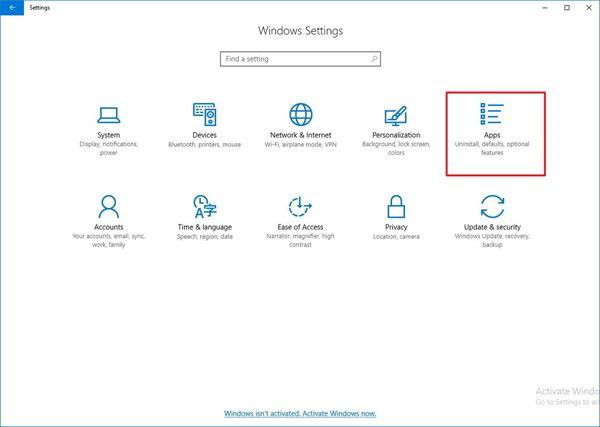Close the Settings window
The width and height of the screenshot is (600, 427).
tap(590, 7)
